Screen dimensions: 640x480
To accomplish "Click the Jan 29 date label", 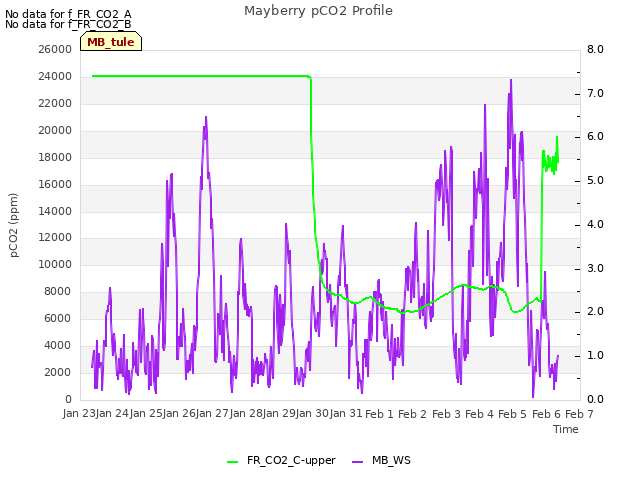I will (279, 413).
